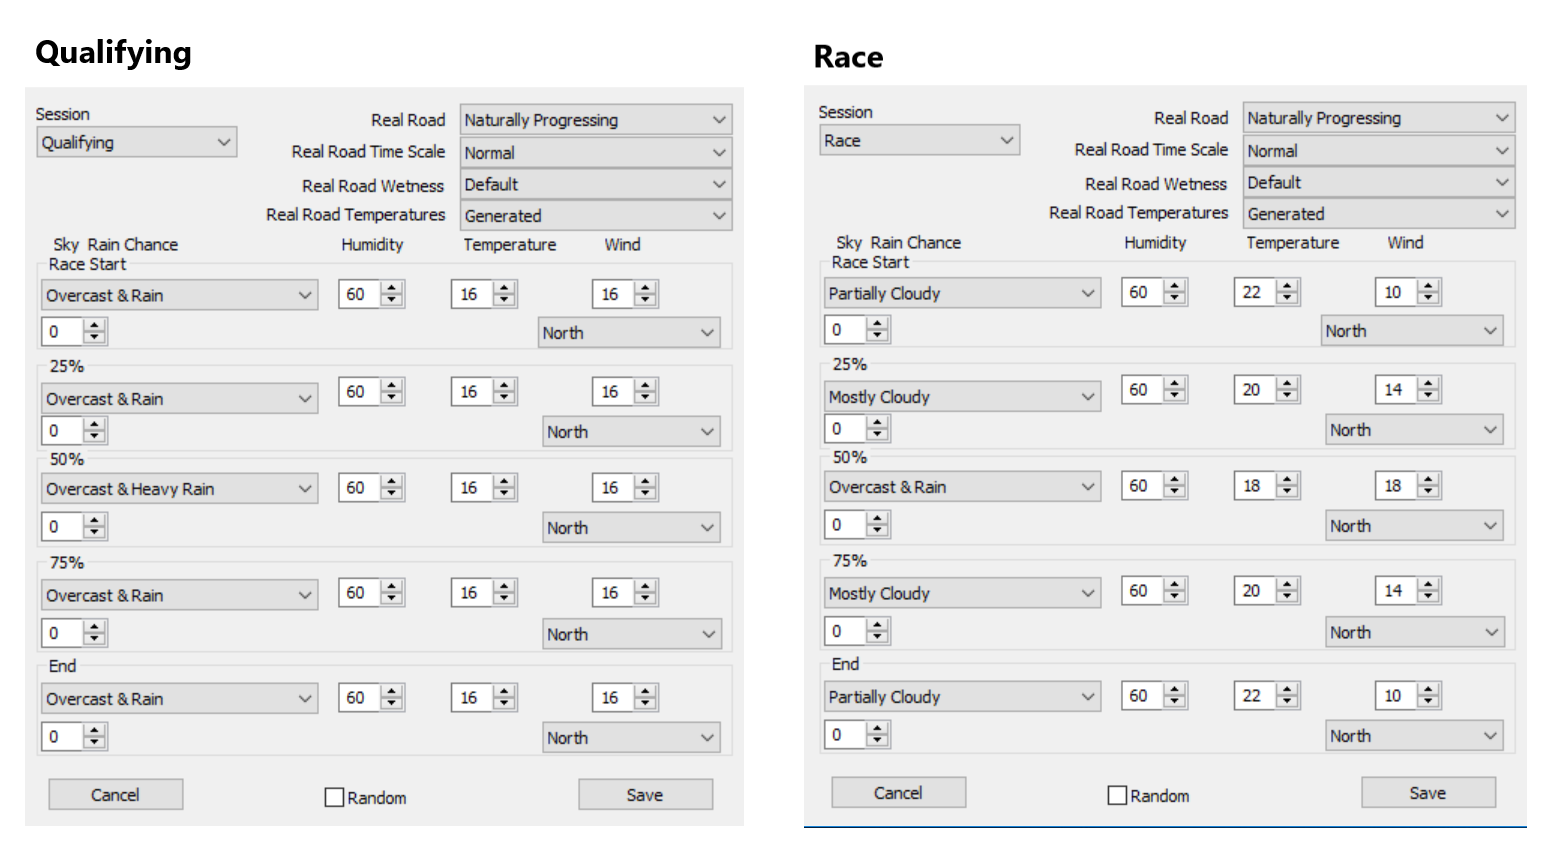Viewport: 1549px width, 855px height.
Task: Adjust Qualifying Race Start temperature stepper
Action: [x=505, y=294]
